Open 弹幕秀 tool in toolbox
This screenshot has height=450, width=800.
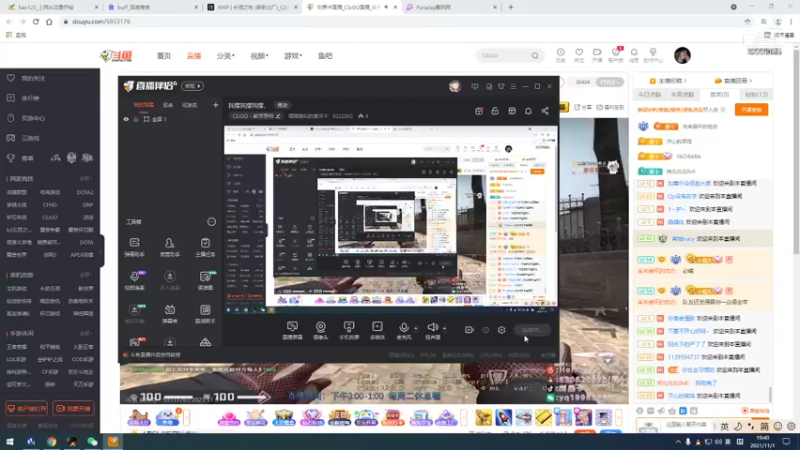(x=169, y=313)
